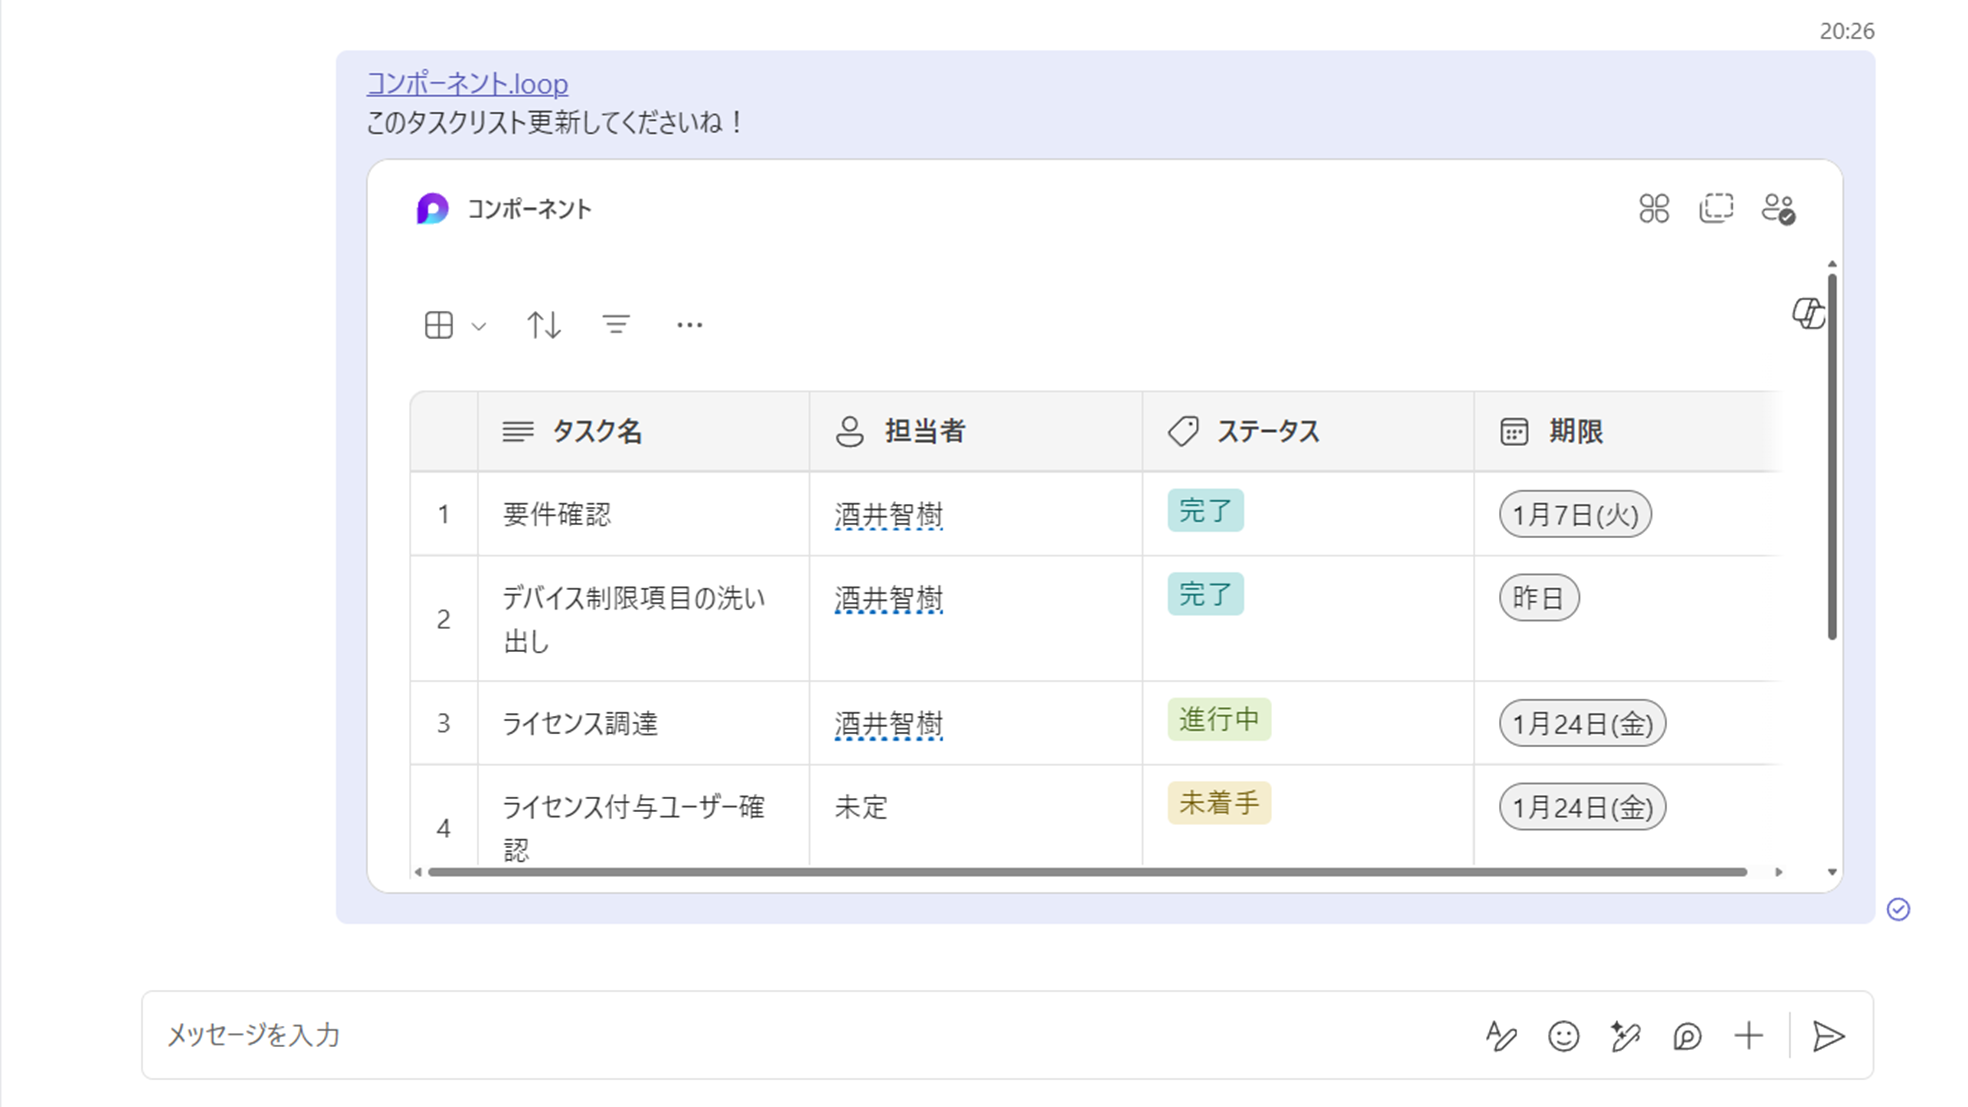Click the 完了 status badge on 要件確認

(1205, 510)
